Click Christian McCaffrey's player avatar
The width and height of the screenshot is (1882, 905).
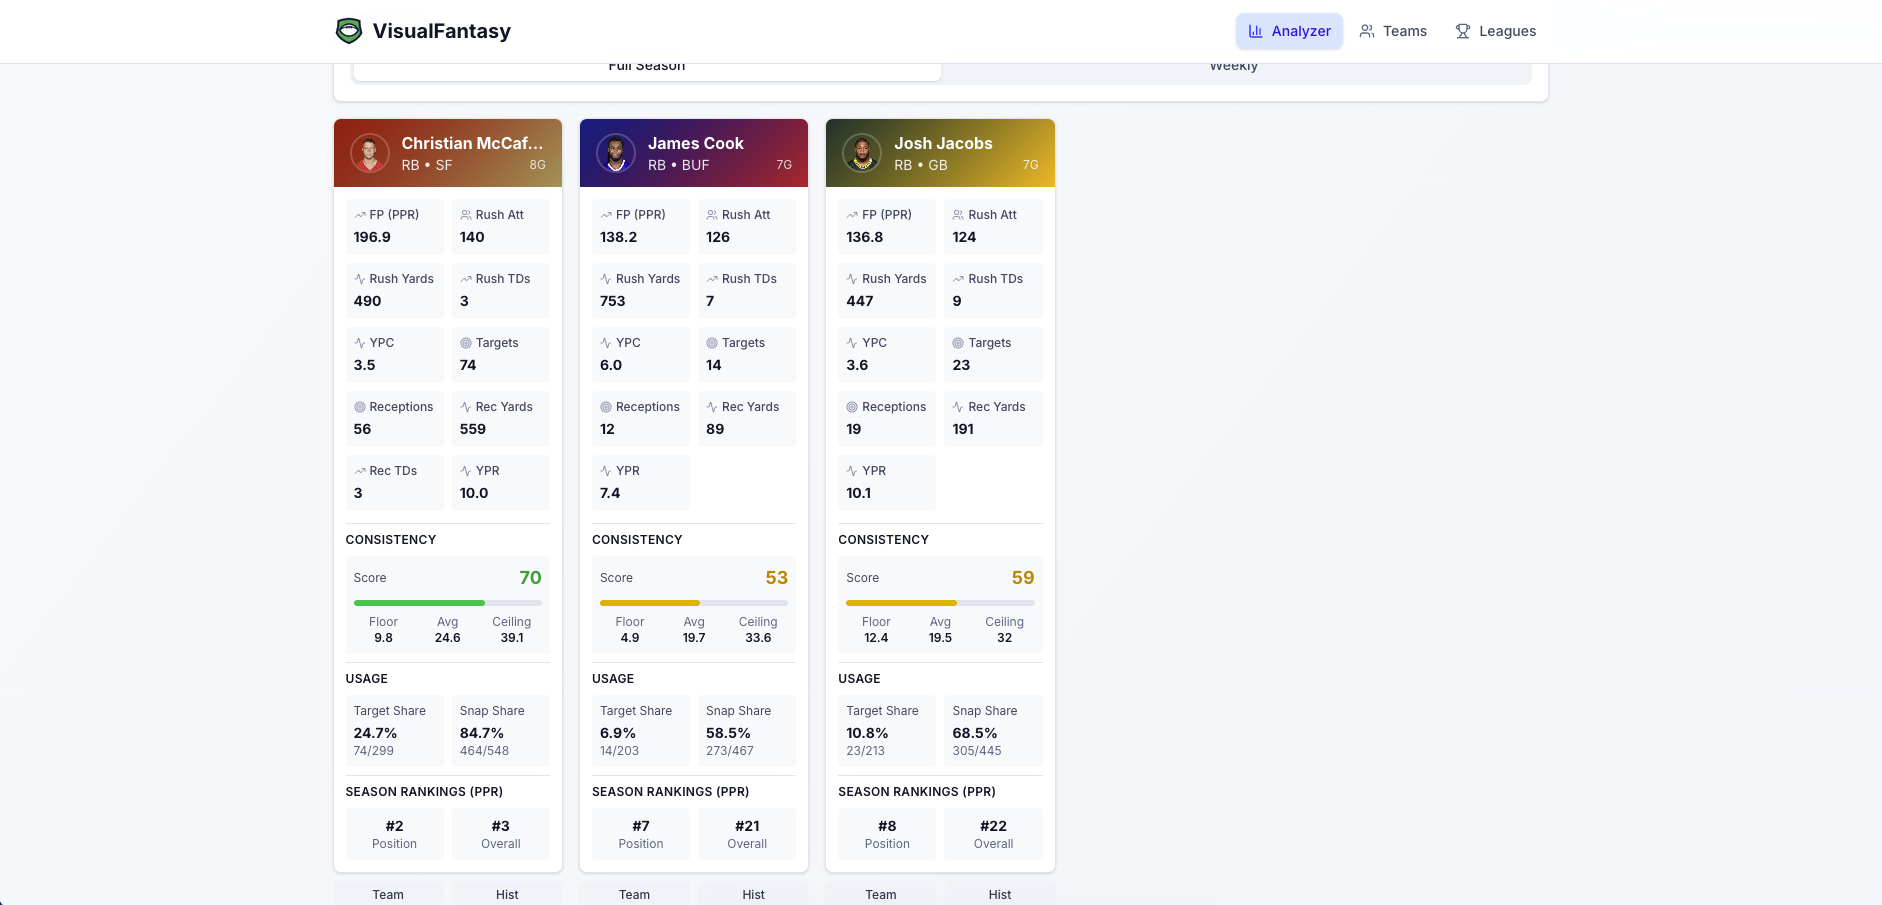370,153
